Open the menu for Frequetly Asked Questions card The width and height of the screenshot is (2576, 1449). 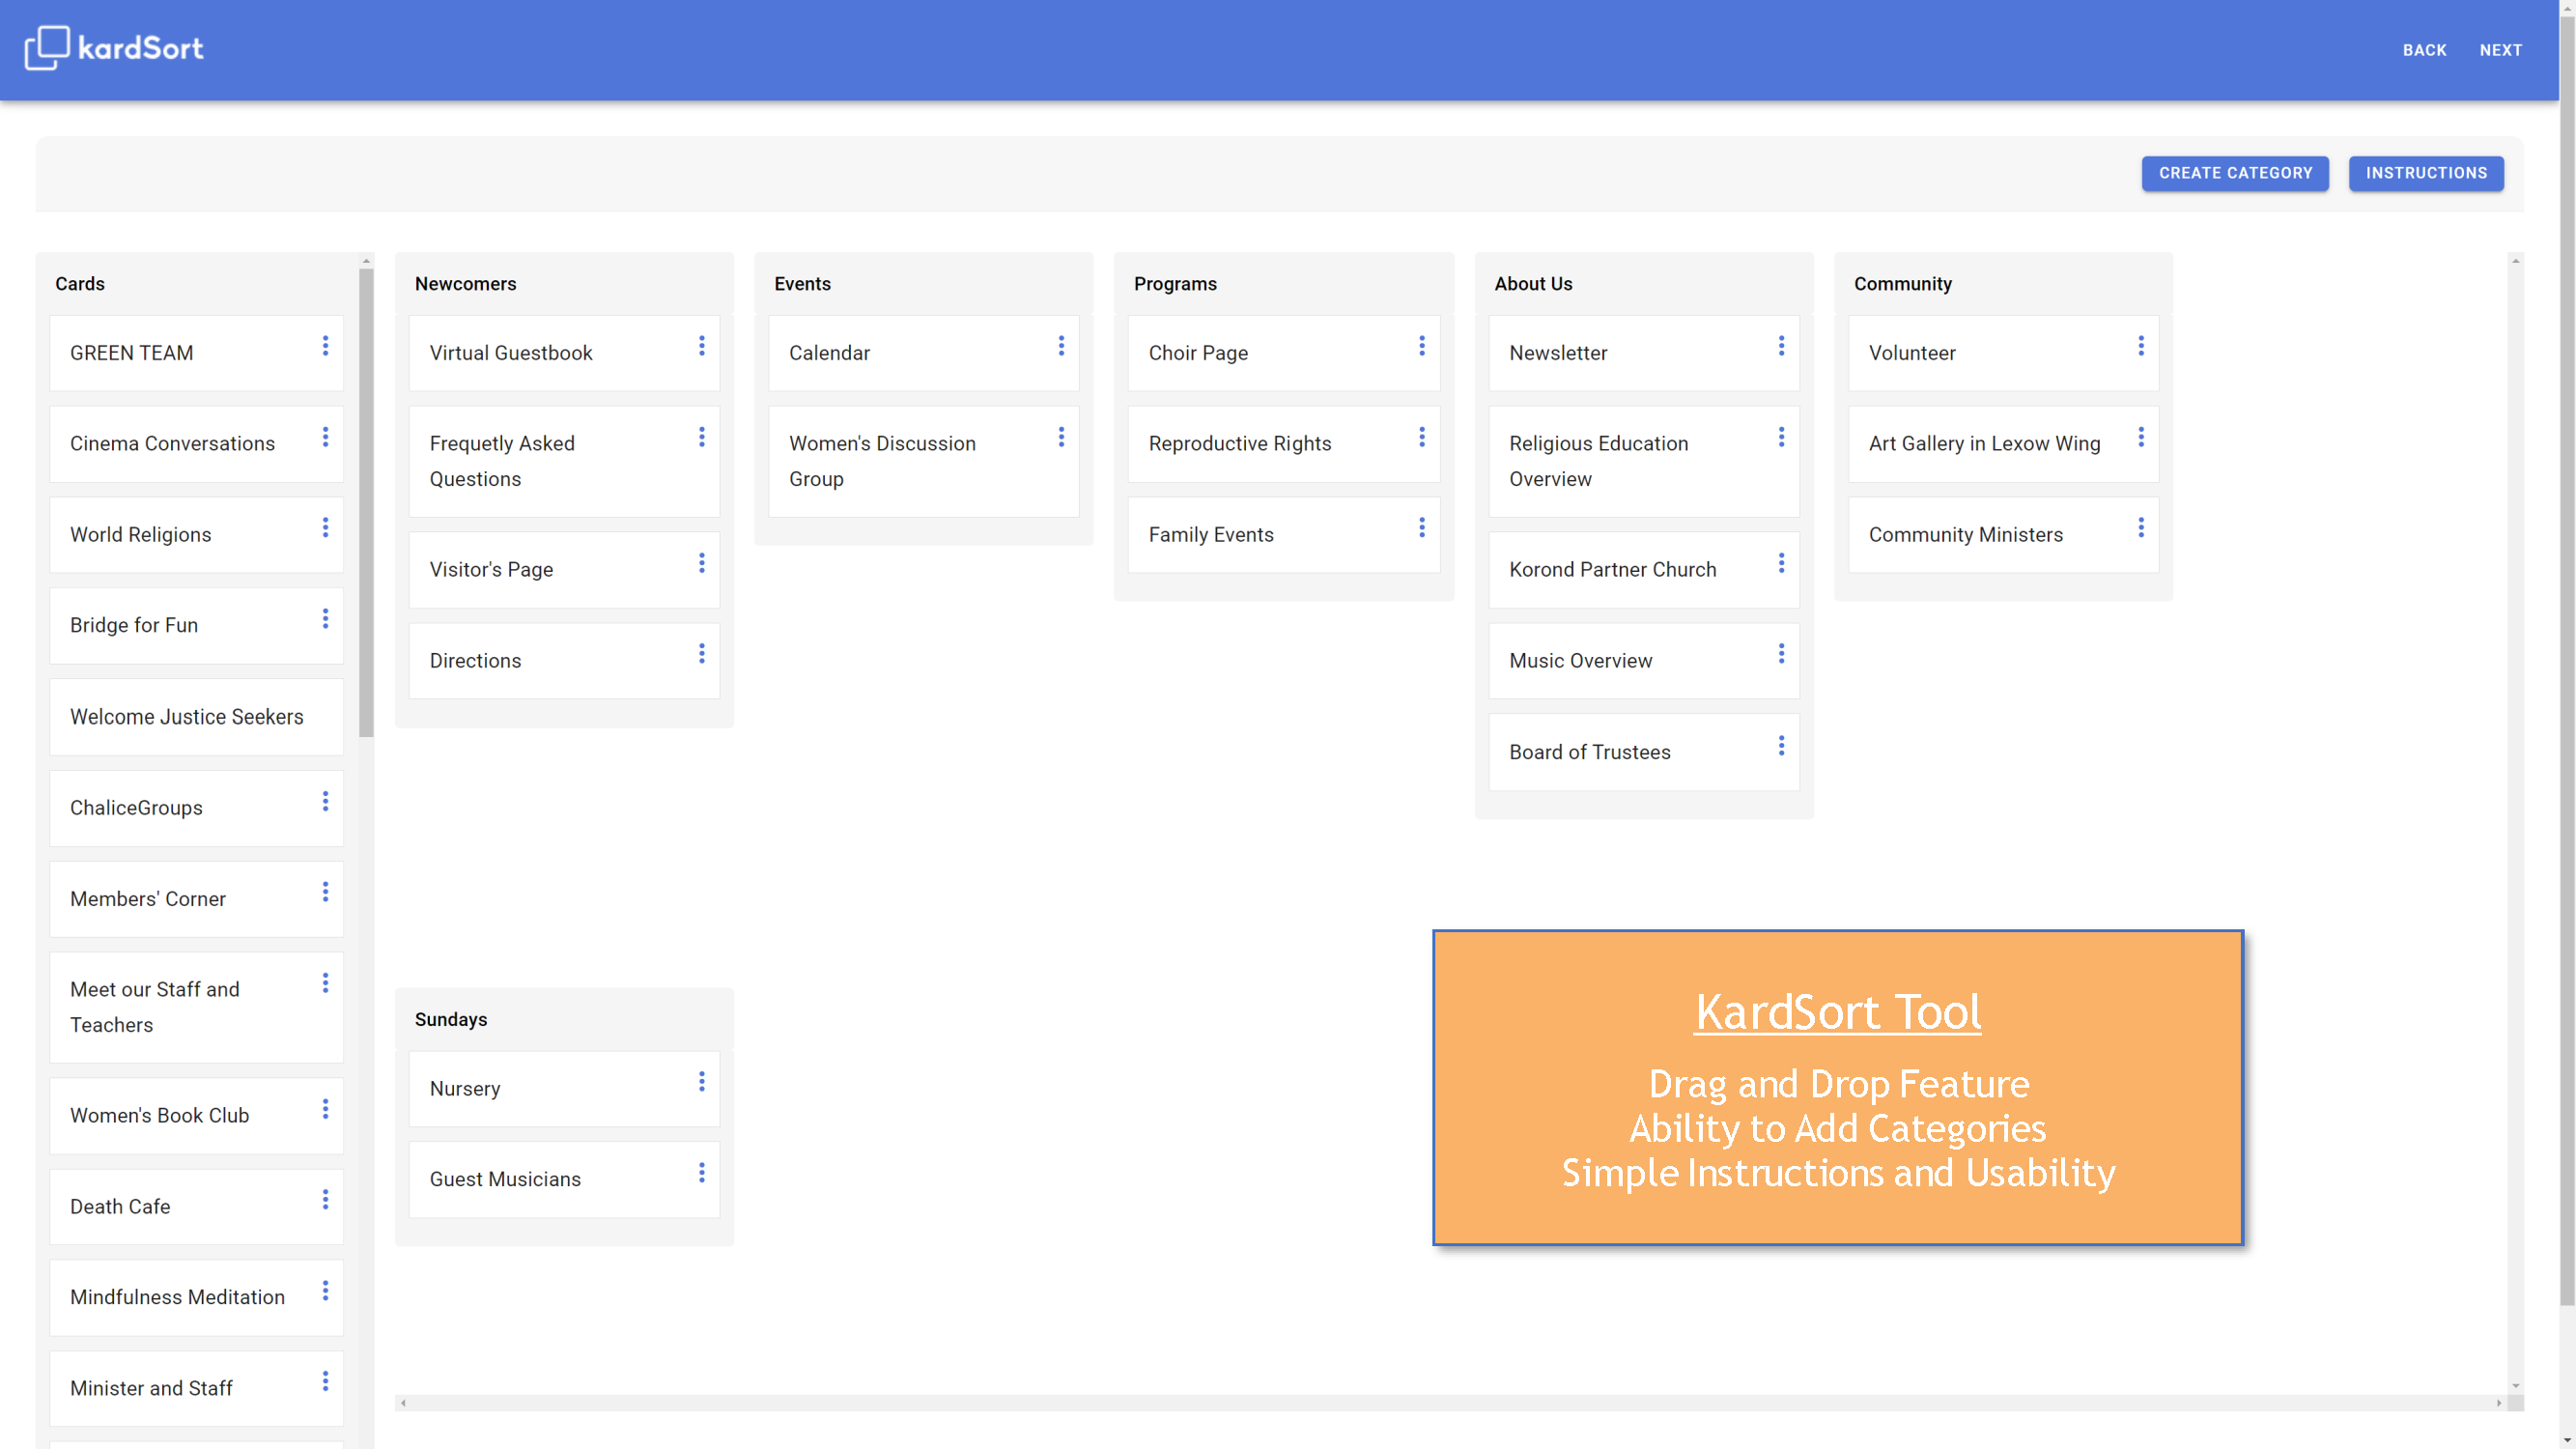(x=702, y=437)
